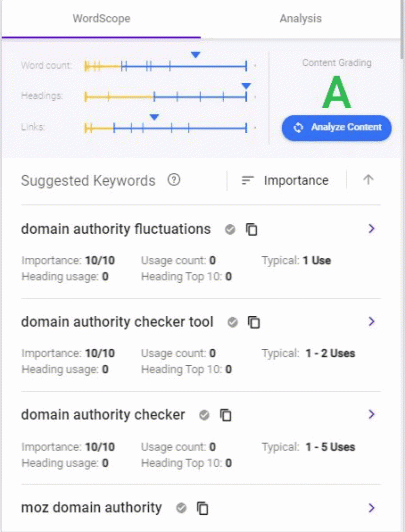
Task: Click the sort lines icon beside Importance
Action: pos(247,180)
